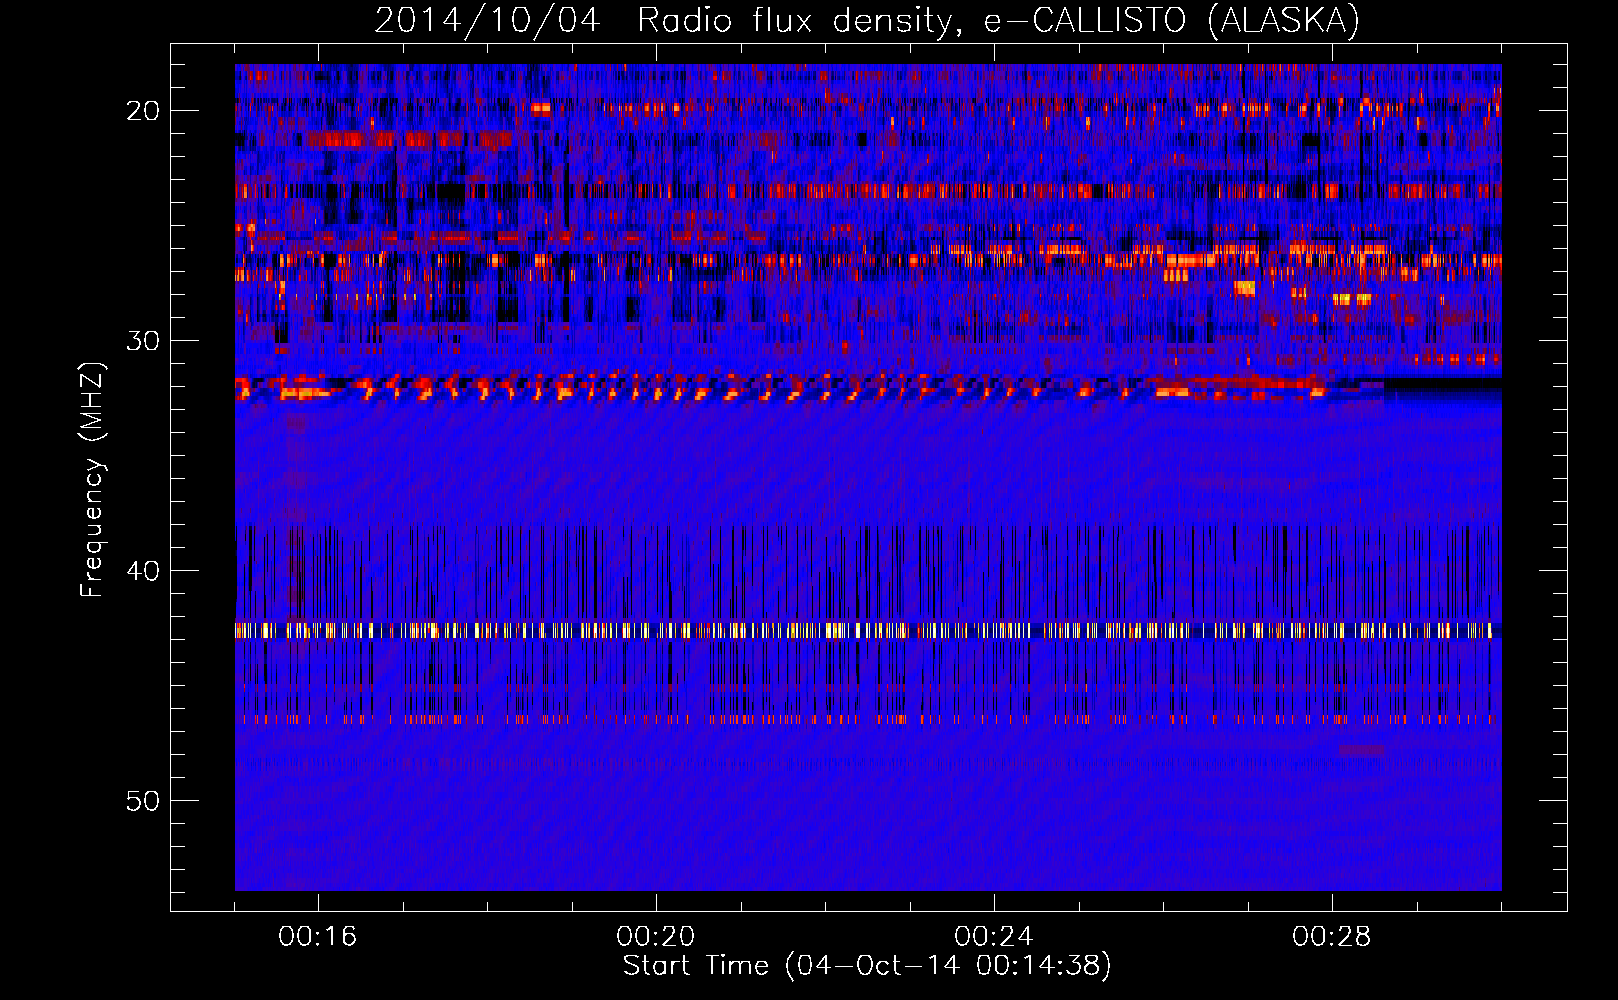Click the 00:20 time tick label
The width and height of the screenshot is (1618, 1000).
coord(656,937)
